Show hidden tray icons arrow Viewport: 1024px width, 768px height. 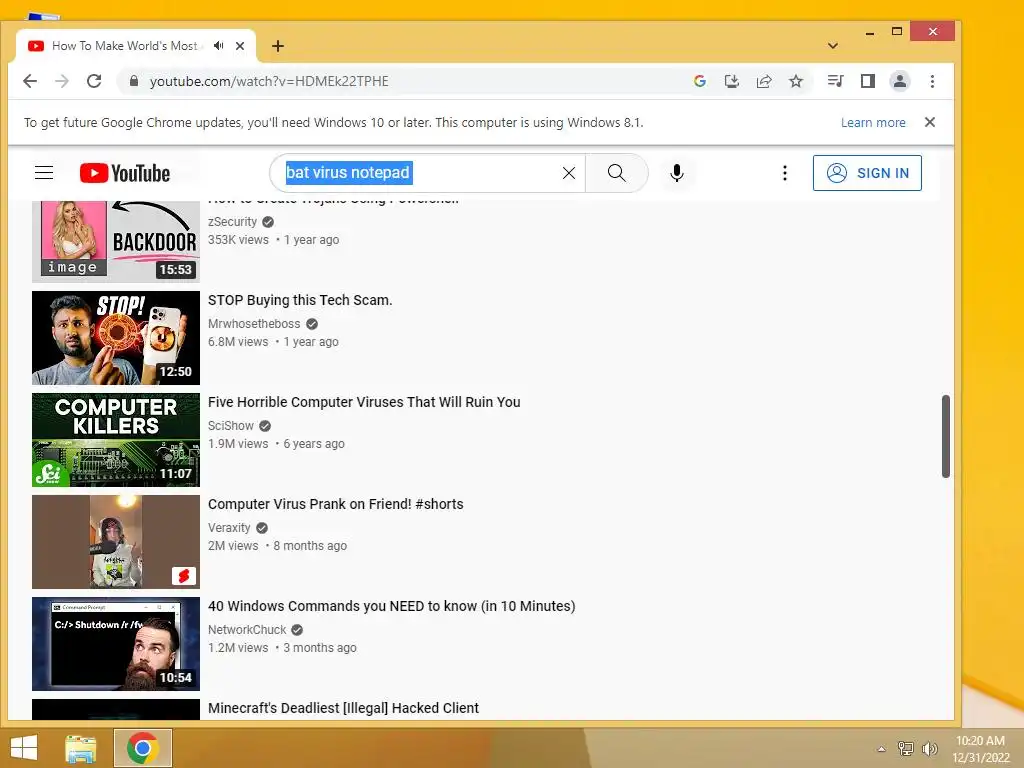881,749
